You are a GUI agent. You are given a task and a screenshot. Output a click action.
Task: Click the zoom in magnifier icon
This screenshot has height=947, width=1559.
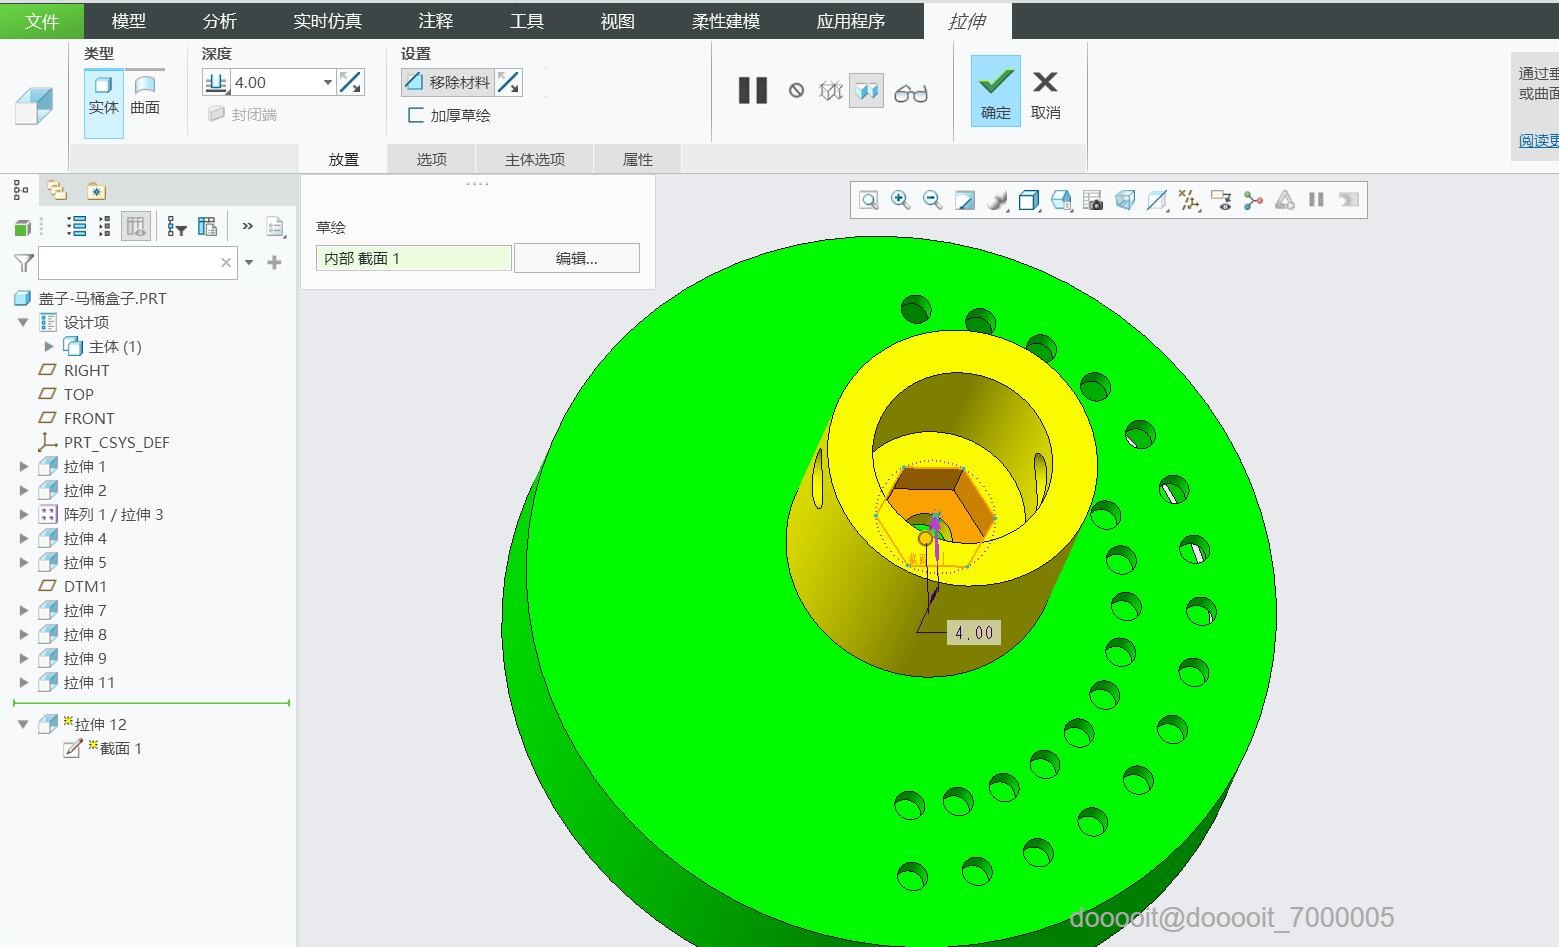pyautogui.click(x=900, y=200)
